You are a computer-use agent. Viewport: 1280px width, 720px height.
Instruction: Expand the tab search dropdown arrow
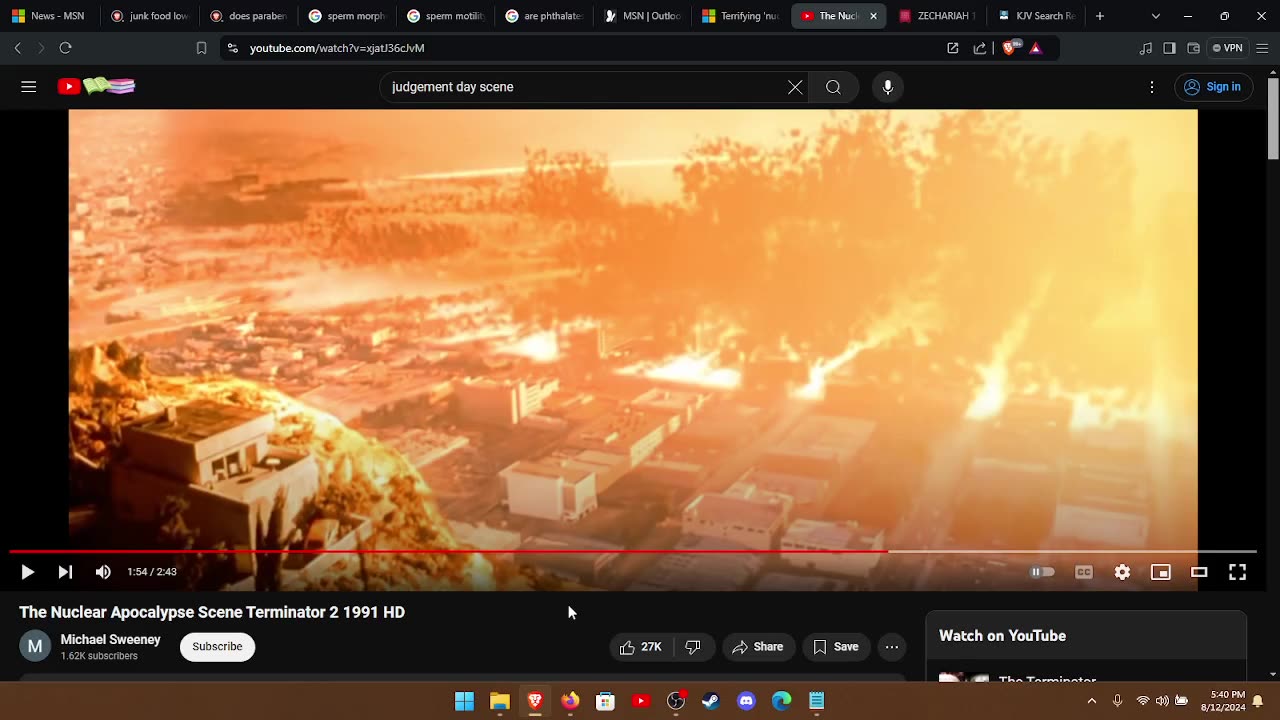click(x=1156, y=16)
